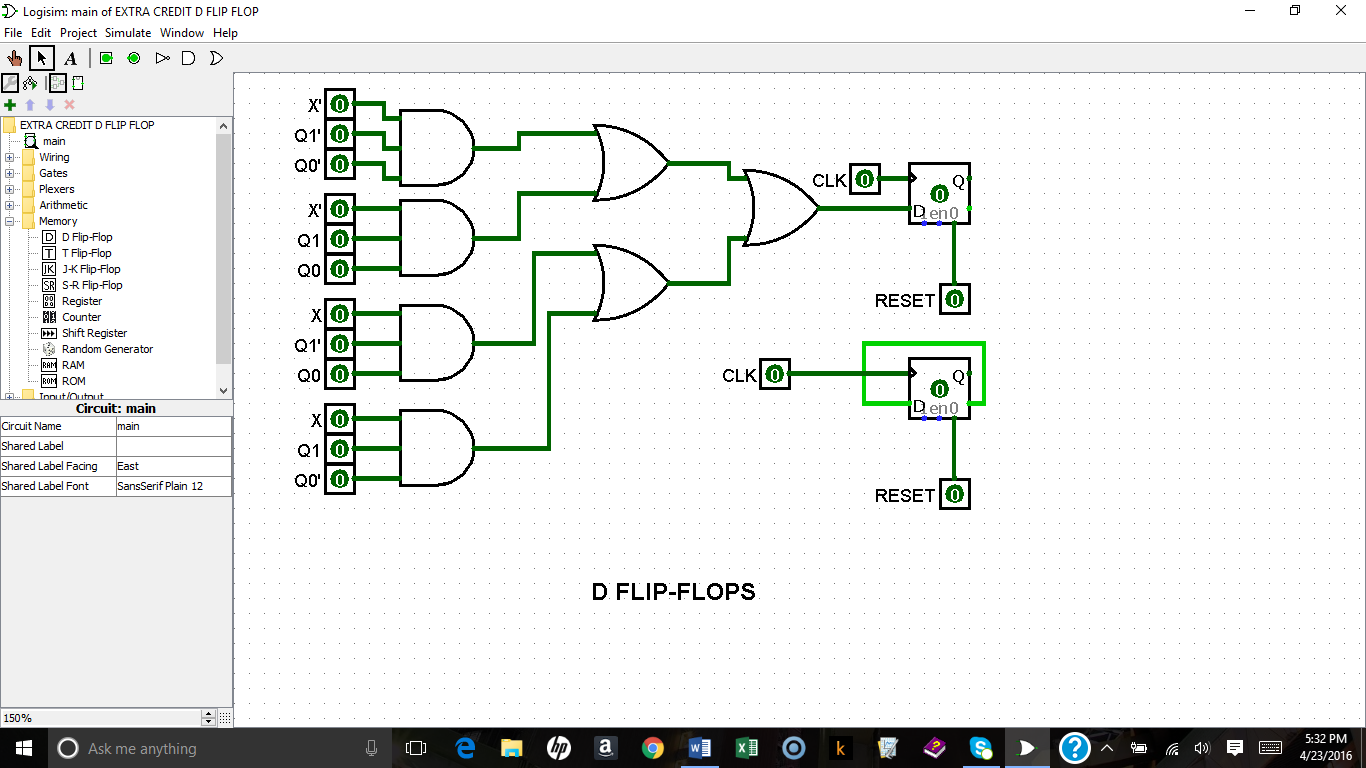Image resolution: width=1366 pixels, height=768 pixels.
Task: Choose the input pin tool in toolbar
Action: click(106, 58)
